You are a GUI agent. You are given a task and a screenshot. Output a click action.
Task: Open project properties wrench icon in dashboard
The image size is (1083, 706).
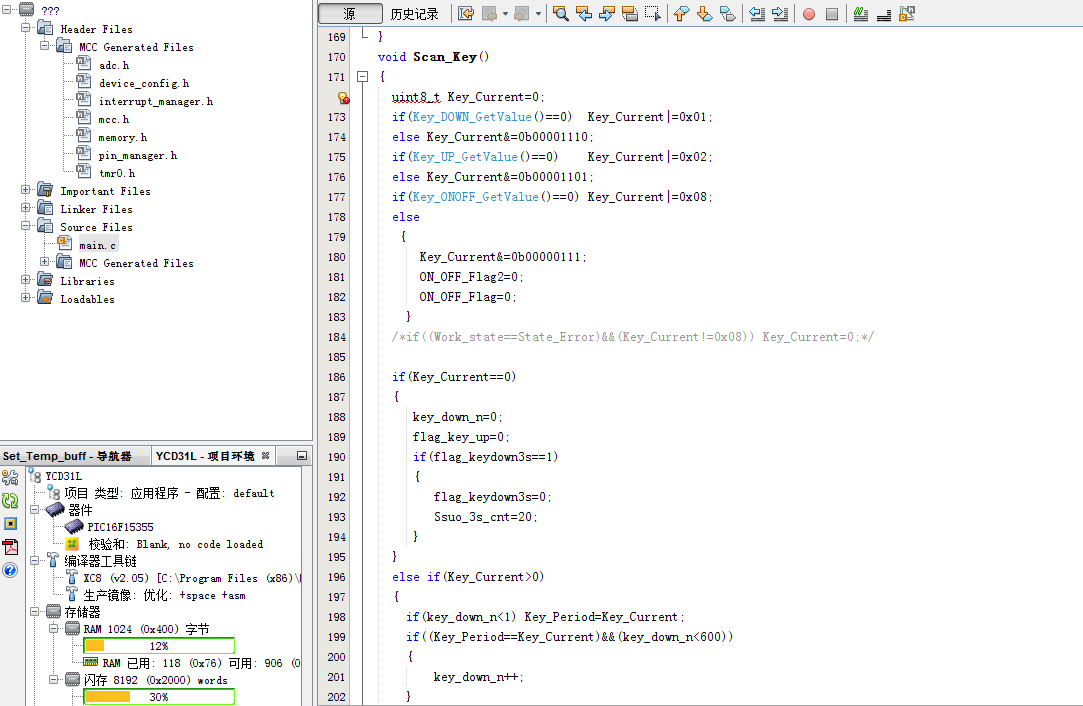[10, 478]
